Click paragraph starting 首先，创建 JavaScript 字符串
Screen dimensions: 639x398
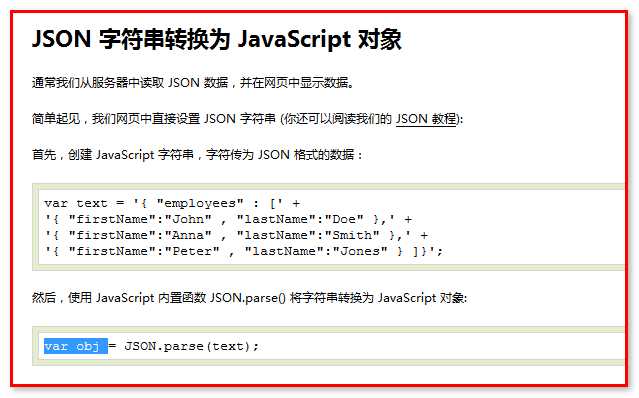pos(197,155)
